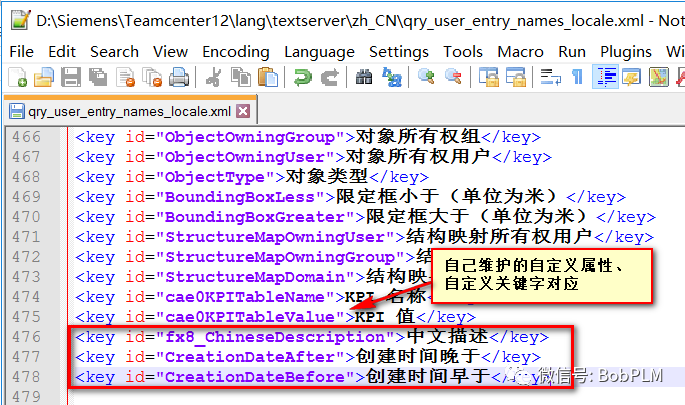Open the Plugins menu
685x405 pixels.
626,52
